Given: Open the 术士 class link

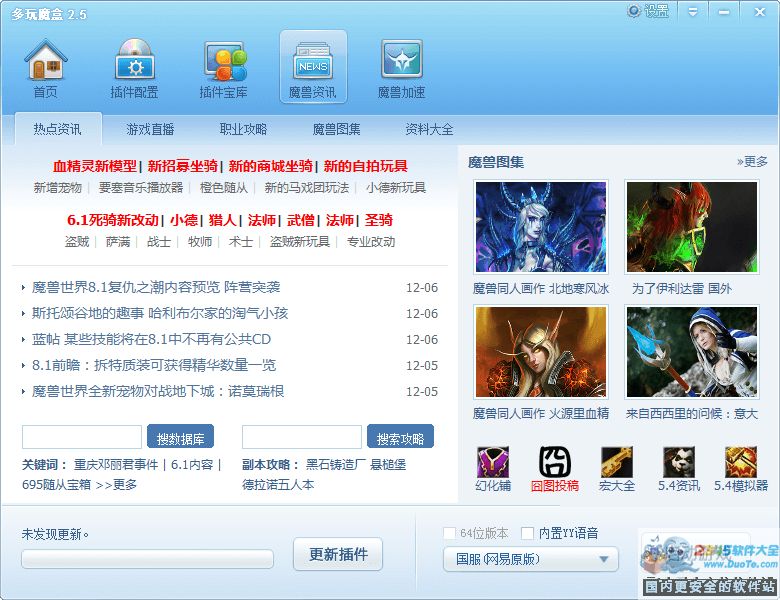Looking at the screenshot, I should pos(241,242).
